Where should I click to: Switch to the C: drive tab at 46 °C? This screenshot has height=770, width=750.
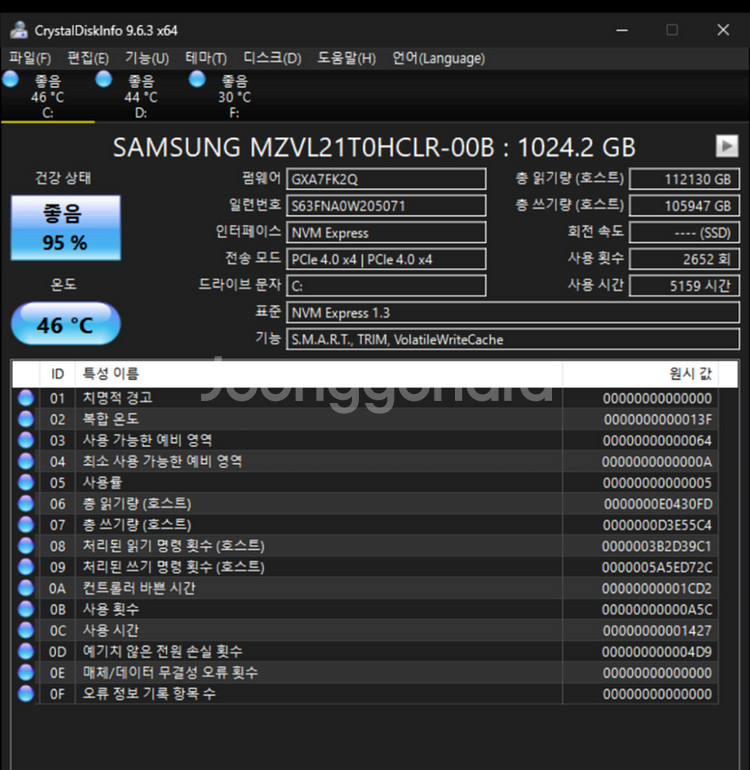click(x=48, y=96)
